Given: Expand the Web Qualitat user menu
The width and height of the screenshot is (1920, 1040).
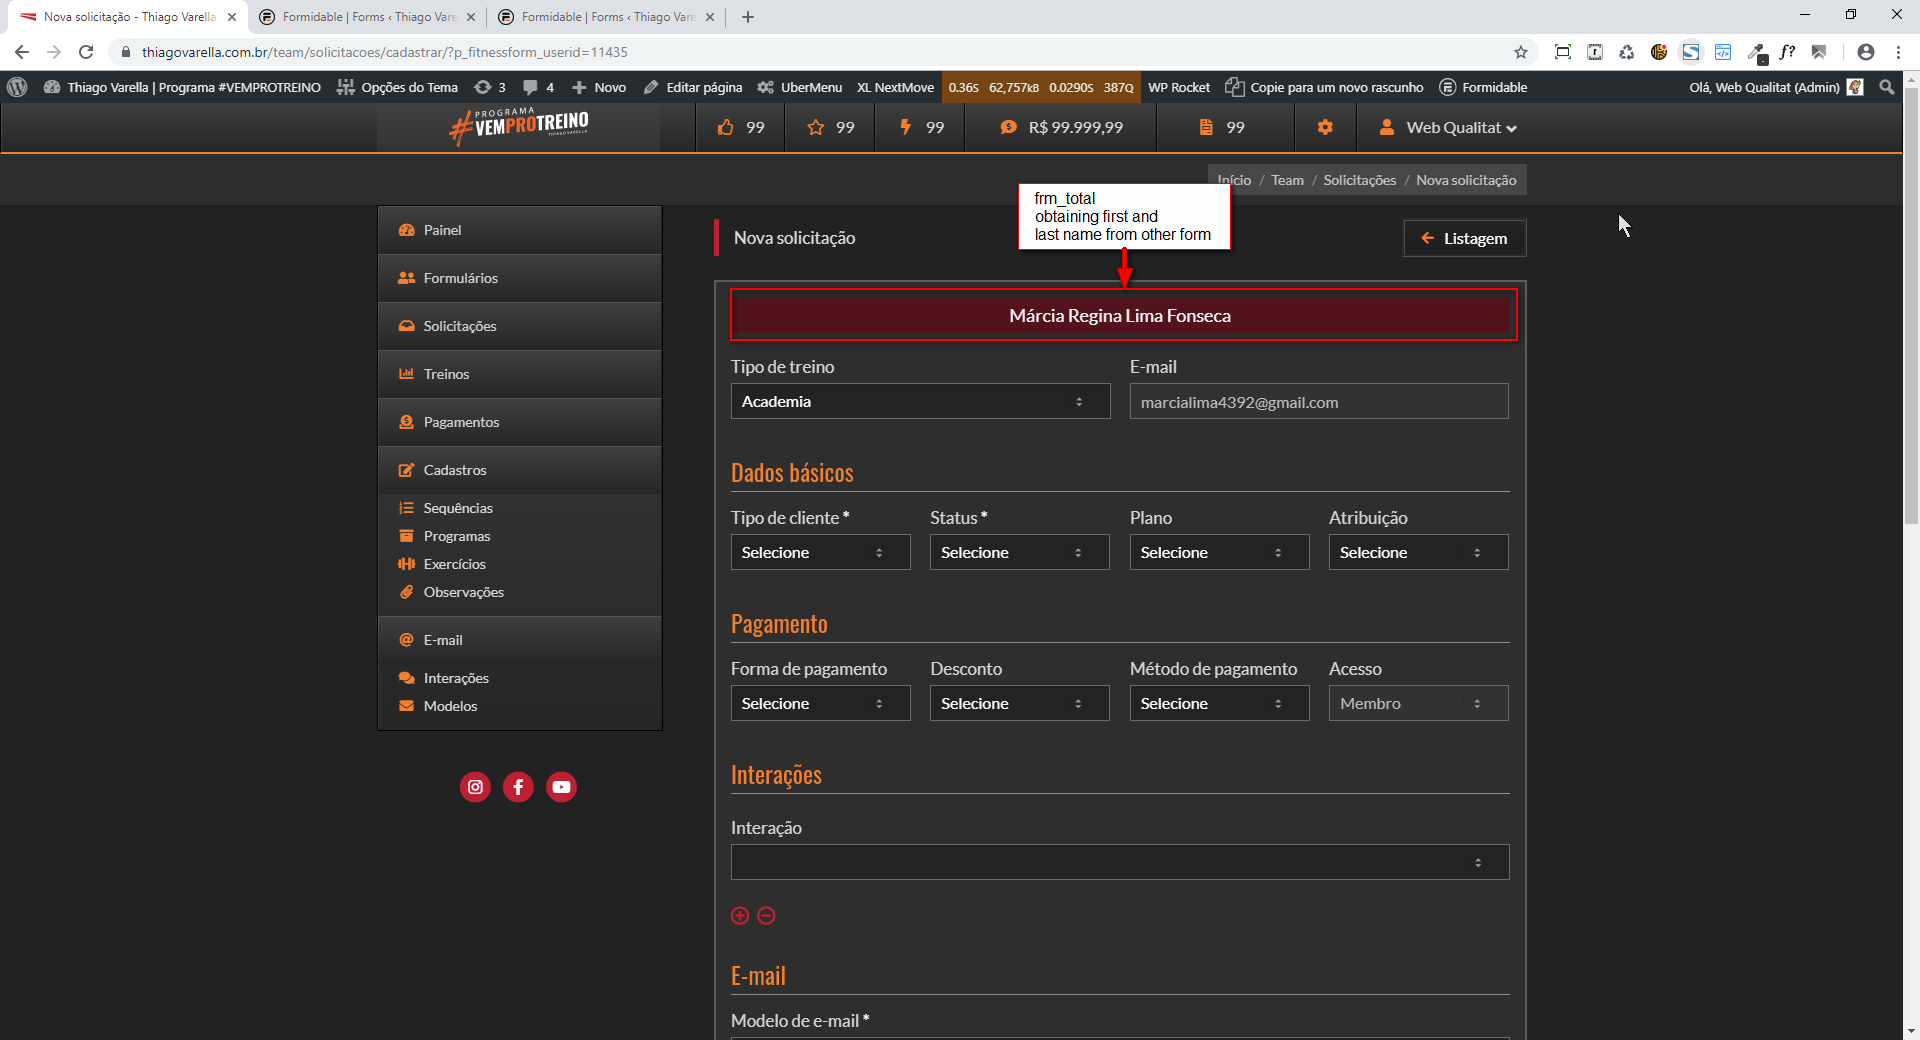Looking at the screenshot, I should [x=1448, y=127].
